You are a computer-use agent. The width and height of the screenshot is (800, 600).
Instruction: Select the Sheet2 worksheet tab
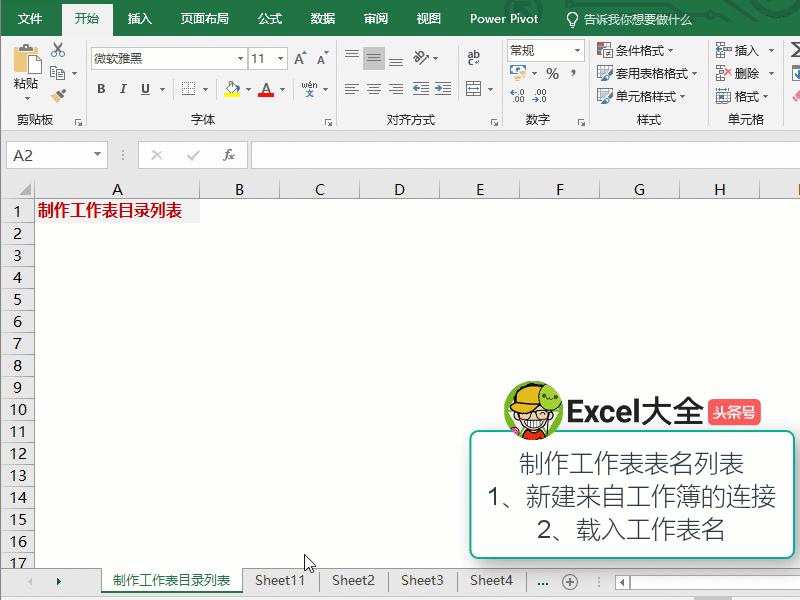pyautogui.click(x=353, y=580)
